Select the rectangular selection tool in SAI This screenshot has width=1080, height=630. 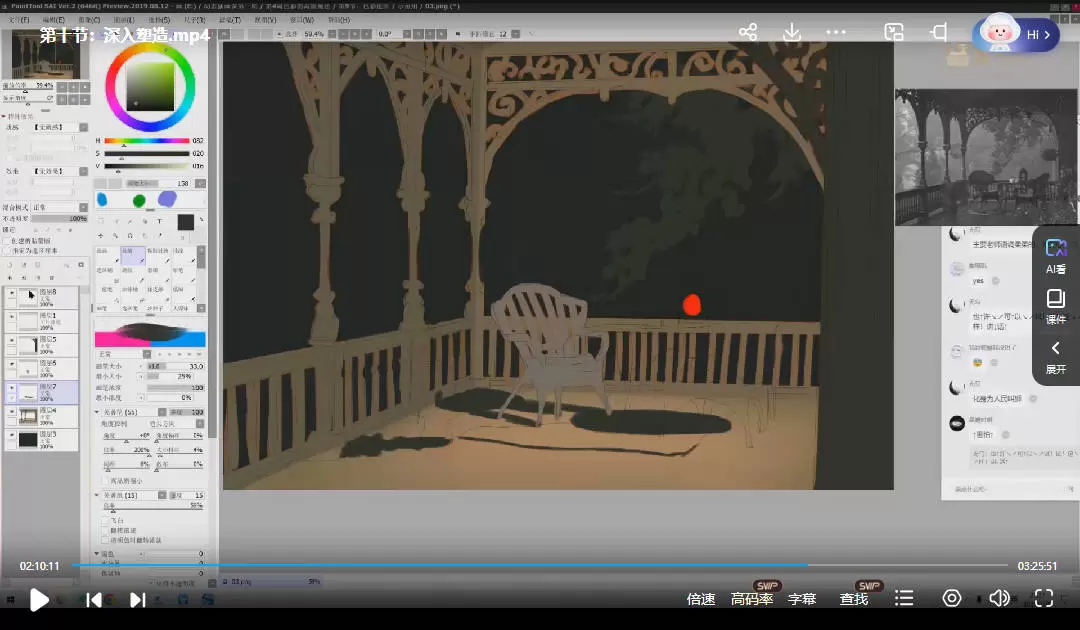[x=101, y=222]
